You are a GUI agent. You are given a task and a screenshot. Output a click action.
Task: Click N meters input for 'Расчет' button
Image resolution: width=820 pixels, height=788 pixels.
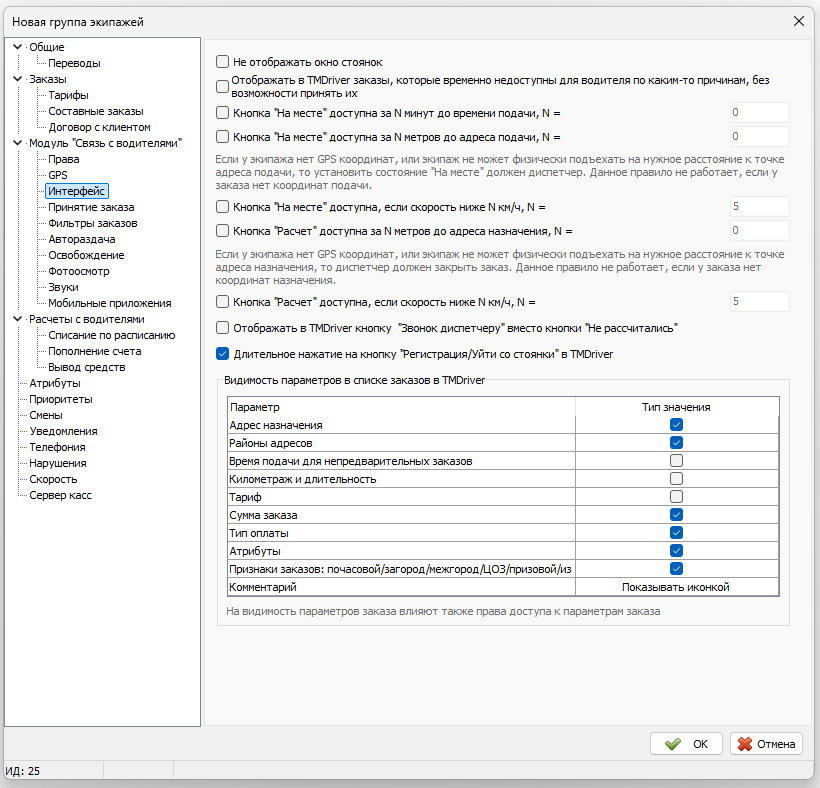pyautogui.click(x=759, y=231)
